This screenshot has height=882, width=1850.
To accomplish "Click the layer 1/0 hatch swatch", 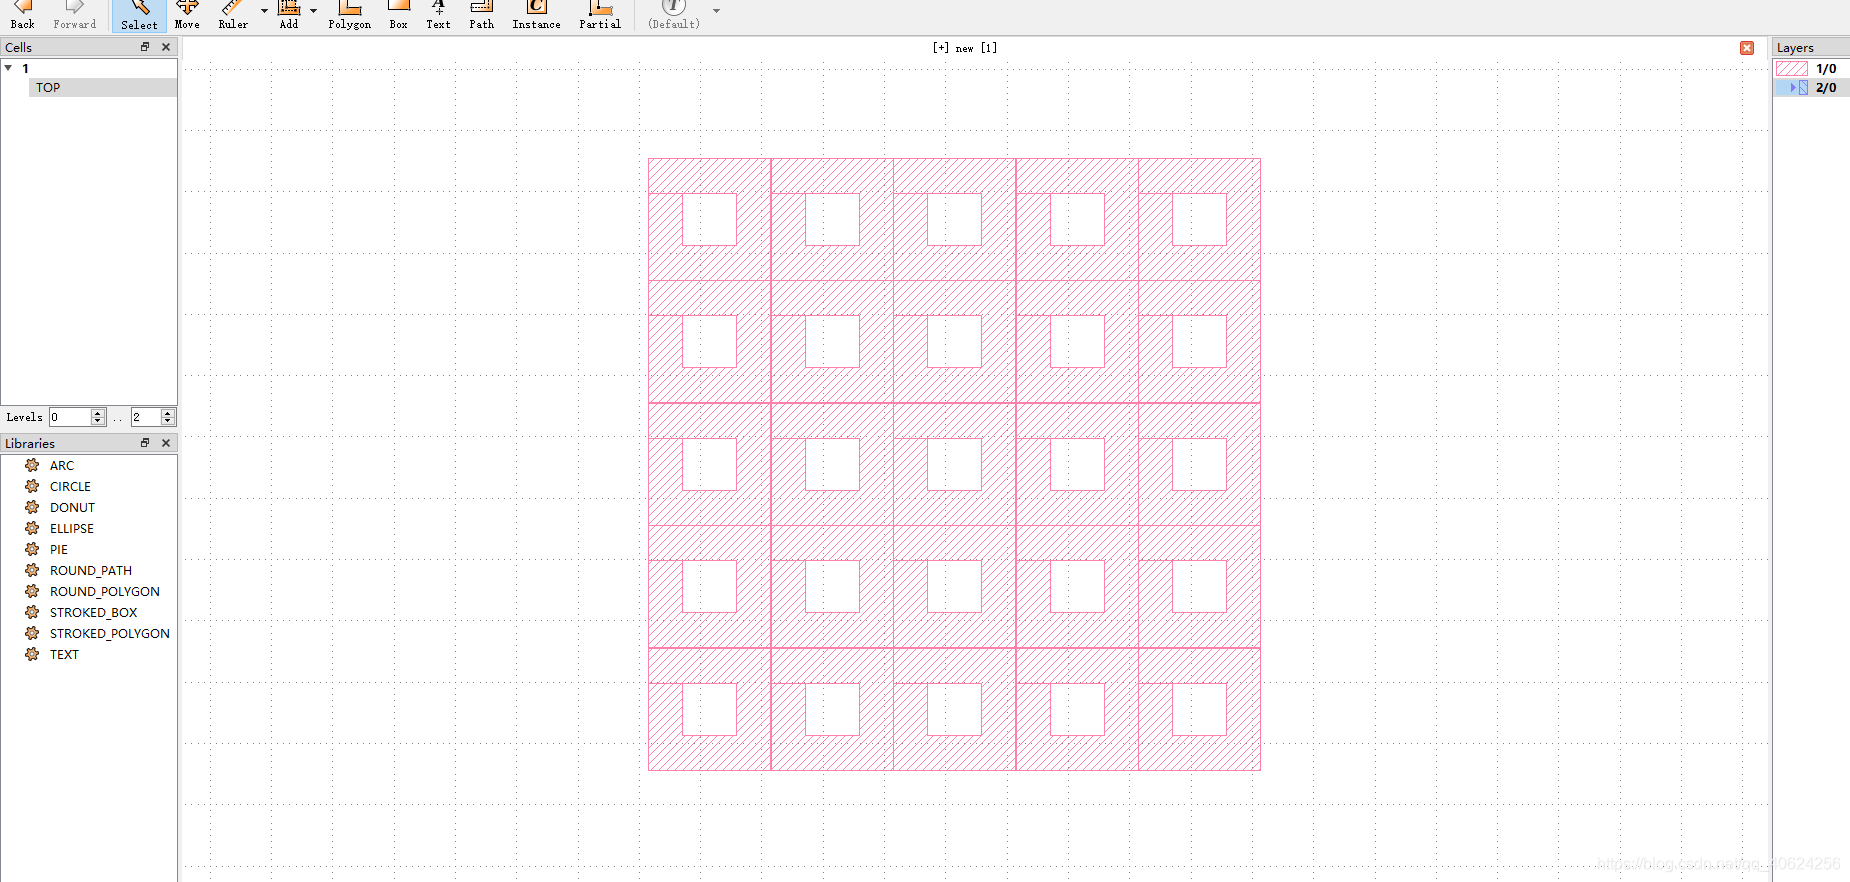I will [x=1791, y=69].
